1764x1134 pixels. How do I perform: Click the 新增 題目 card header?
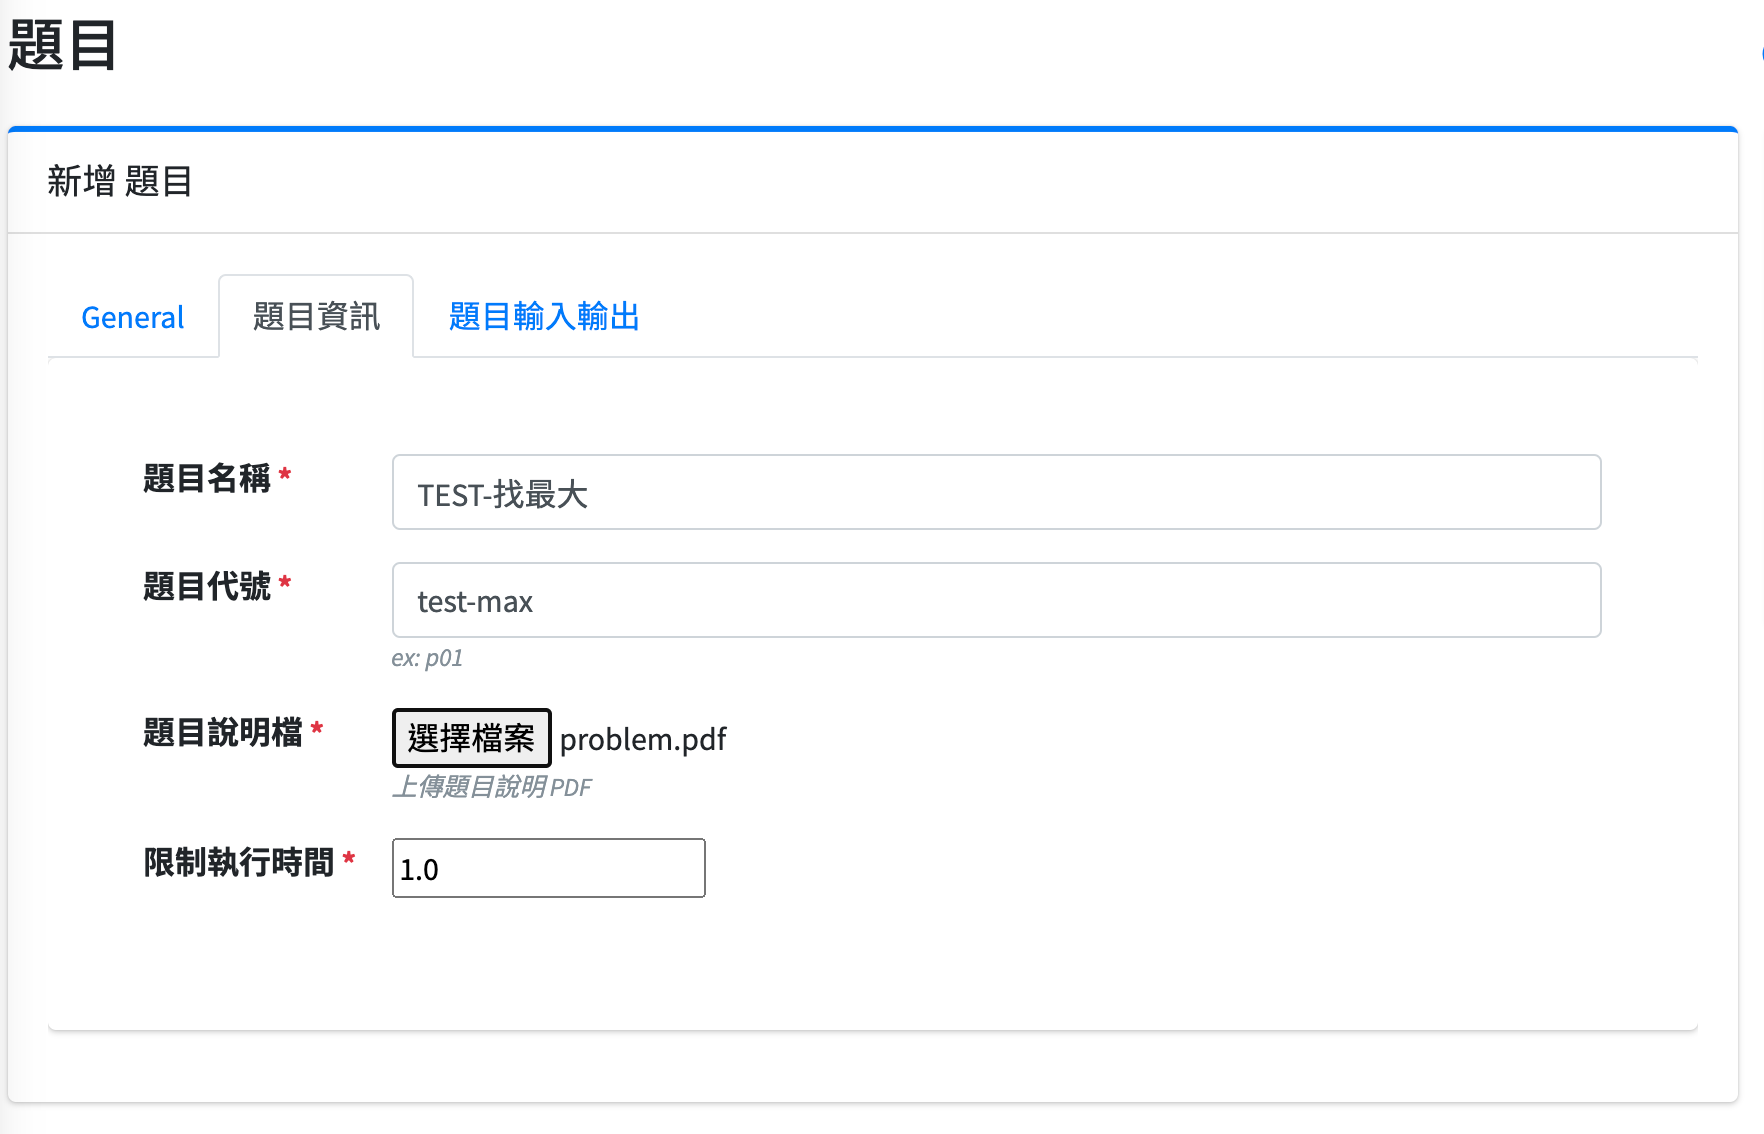[x=120, y=182]
